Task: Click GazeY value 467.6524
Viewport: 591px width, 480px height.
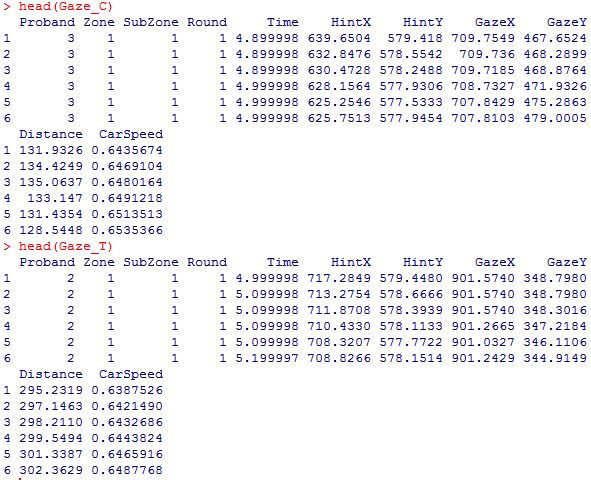Action: [x=555, y=38]
